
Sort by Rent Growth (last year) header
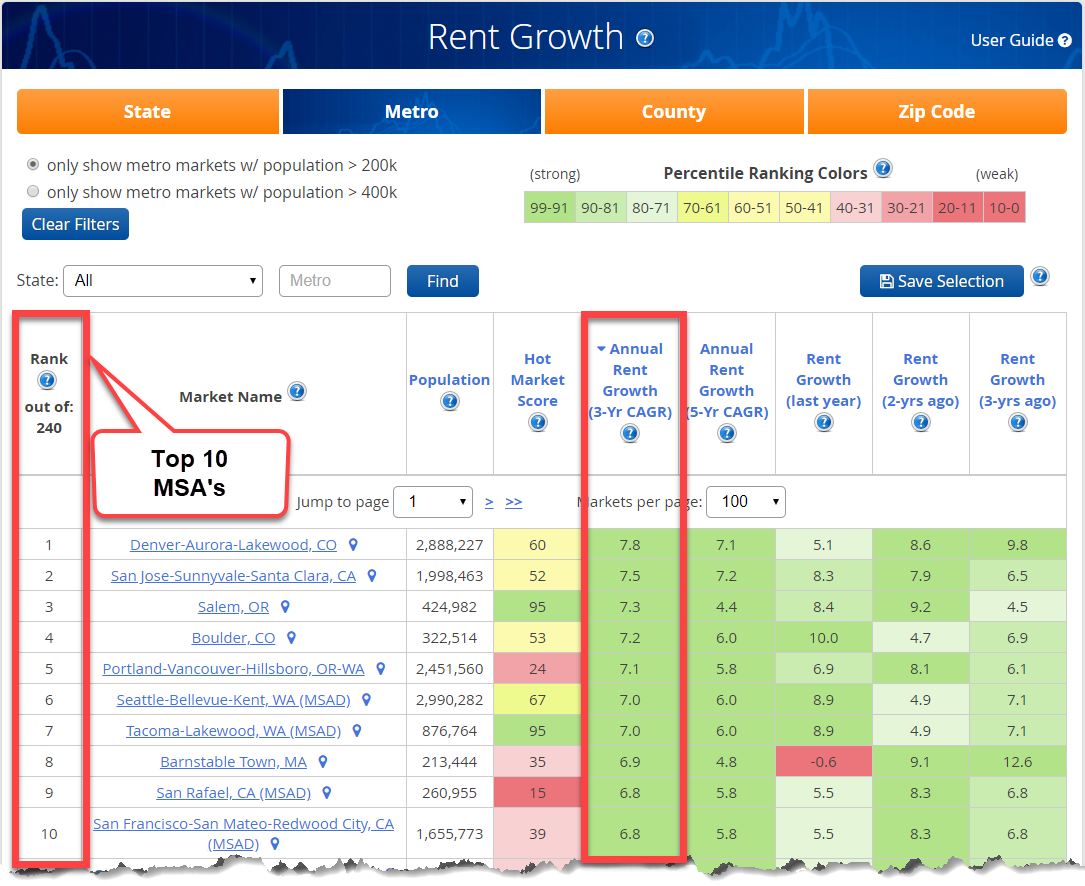pyautogui.click(x=823, y=380)
